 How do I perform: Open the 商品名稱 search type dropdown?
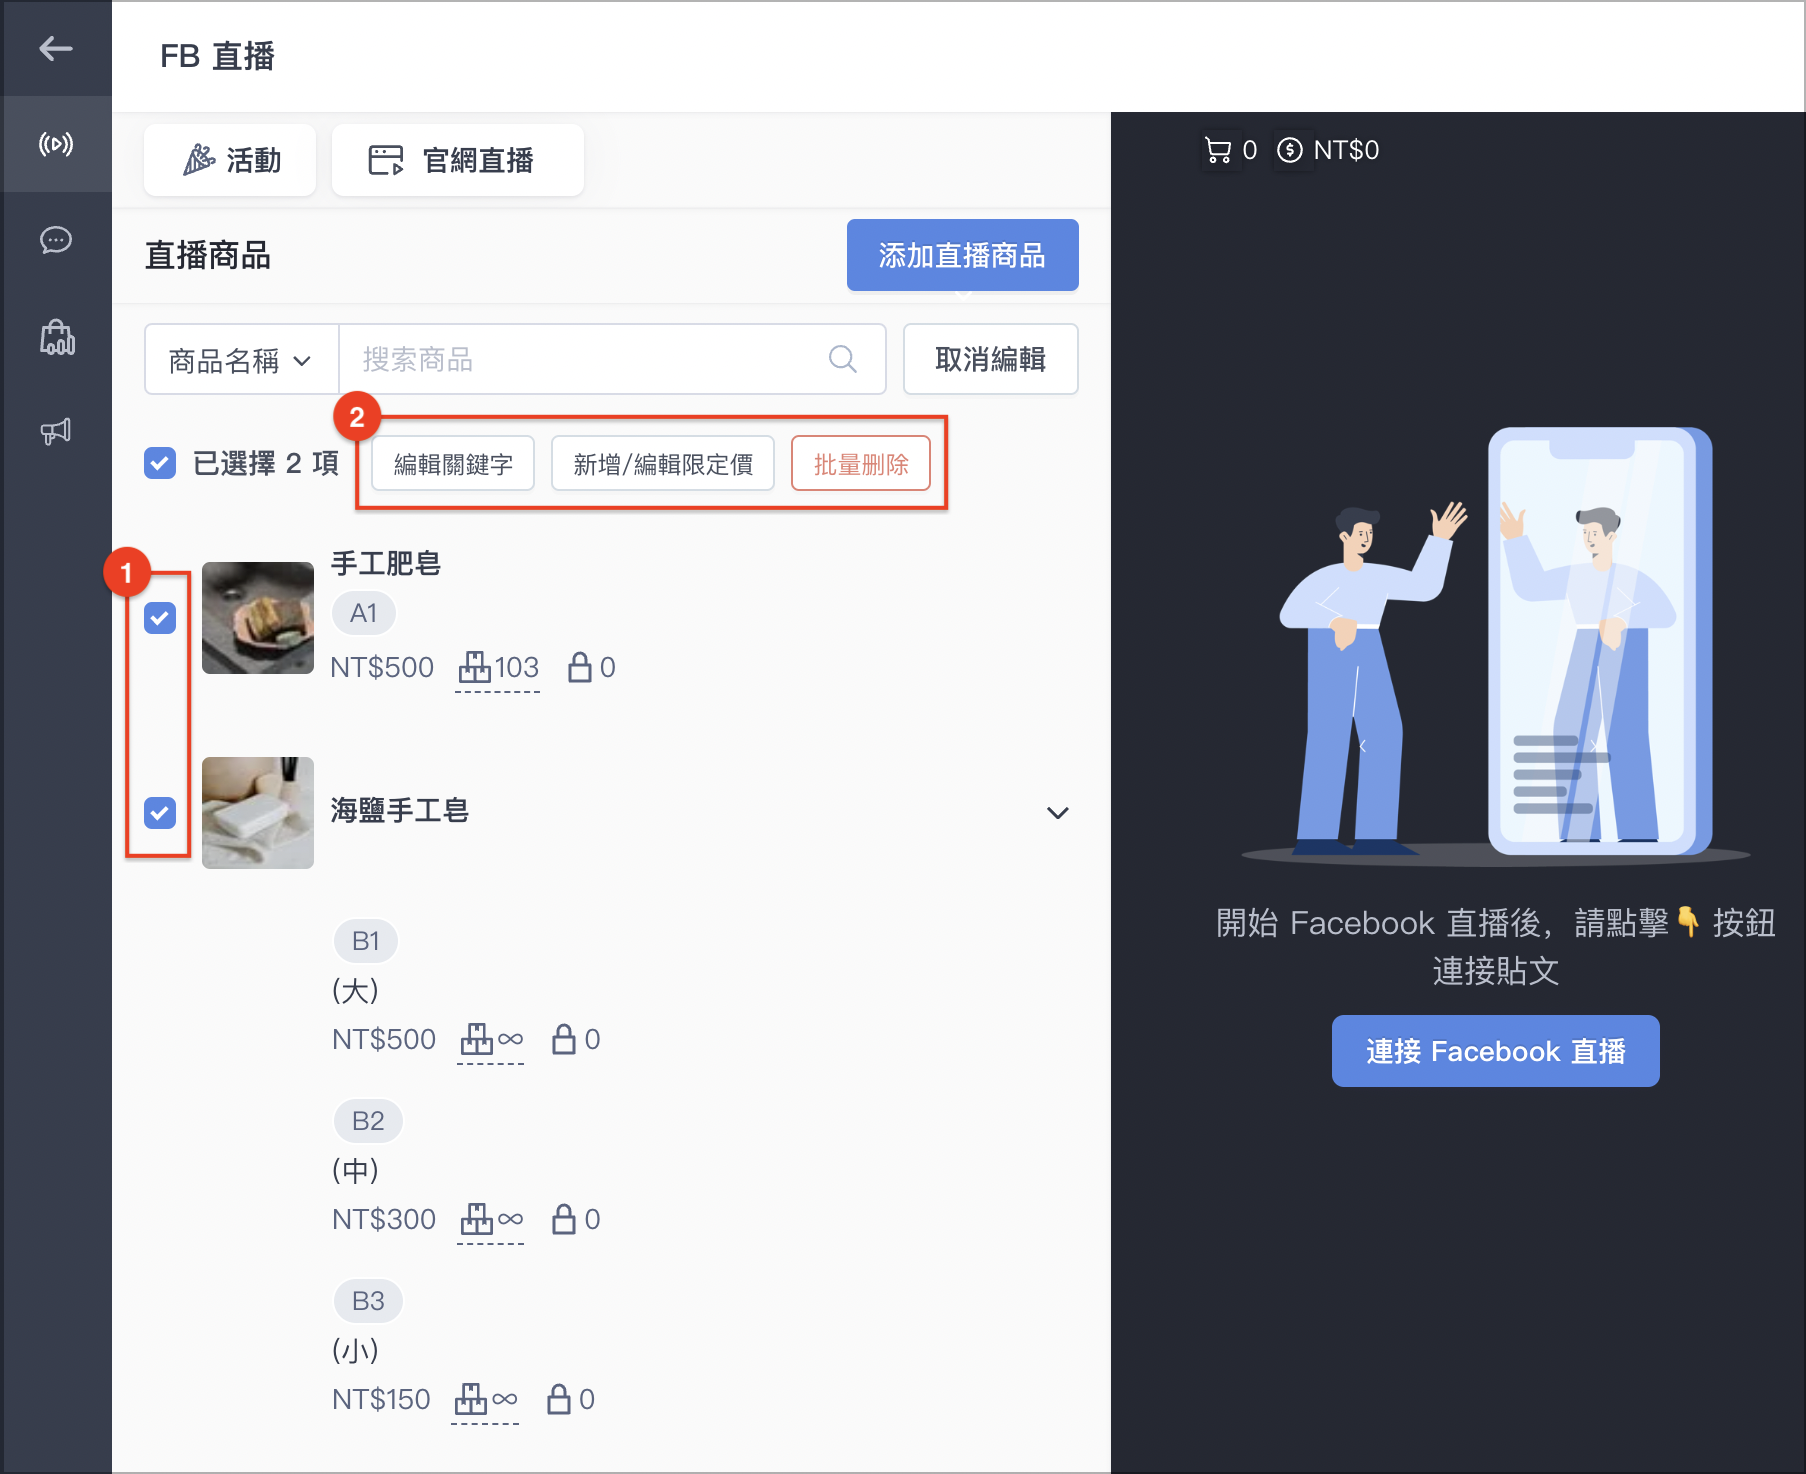(241, 359)
